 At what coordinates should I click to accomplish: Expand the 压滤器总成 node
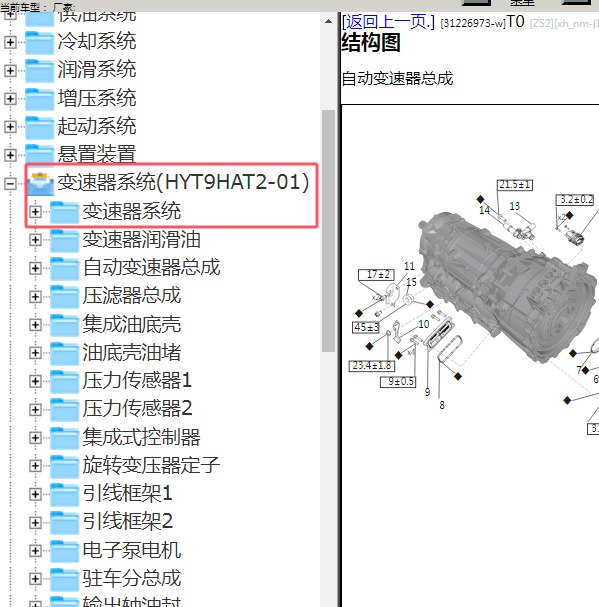35,297
